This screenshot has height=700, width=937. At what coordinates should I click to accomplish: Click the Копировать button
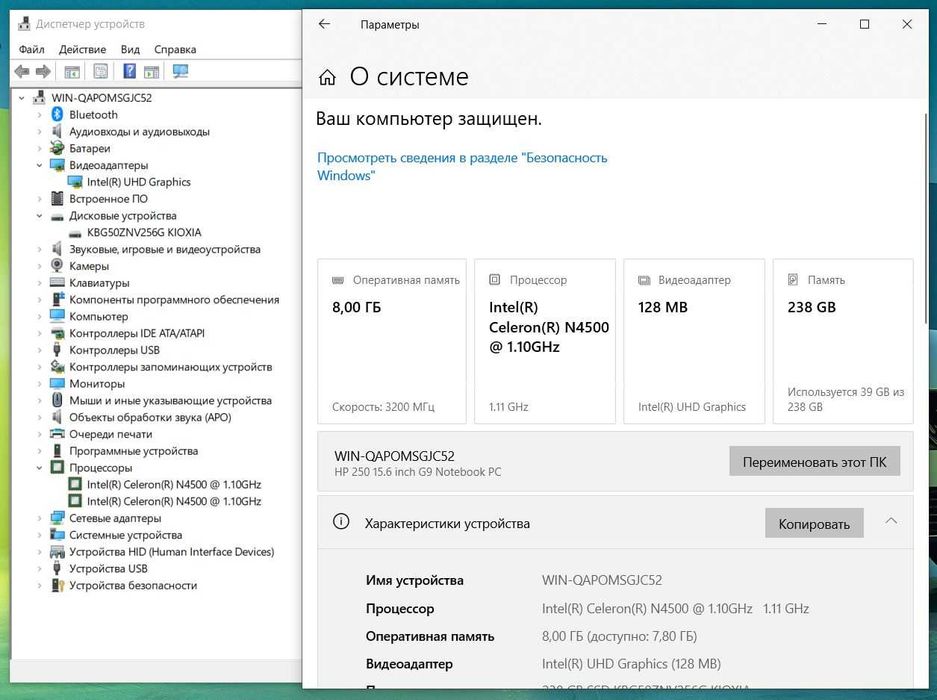pos(814,524)
